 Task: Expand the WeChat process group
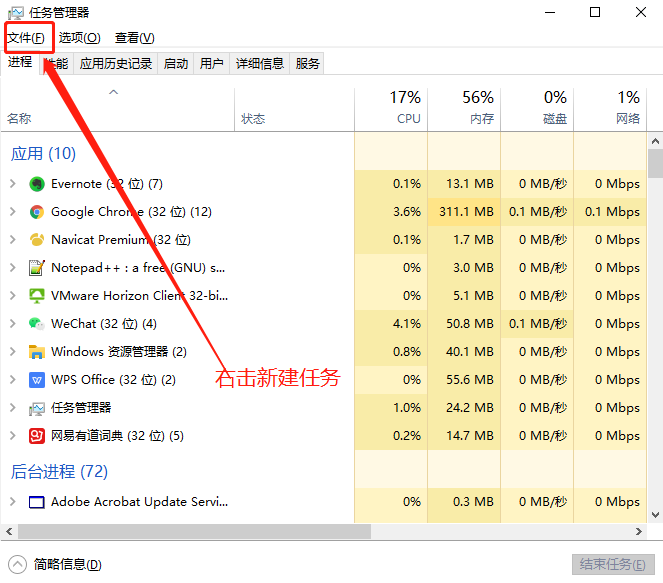tap(13, 324)
